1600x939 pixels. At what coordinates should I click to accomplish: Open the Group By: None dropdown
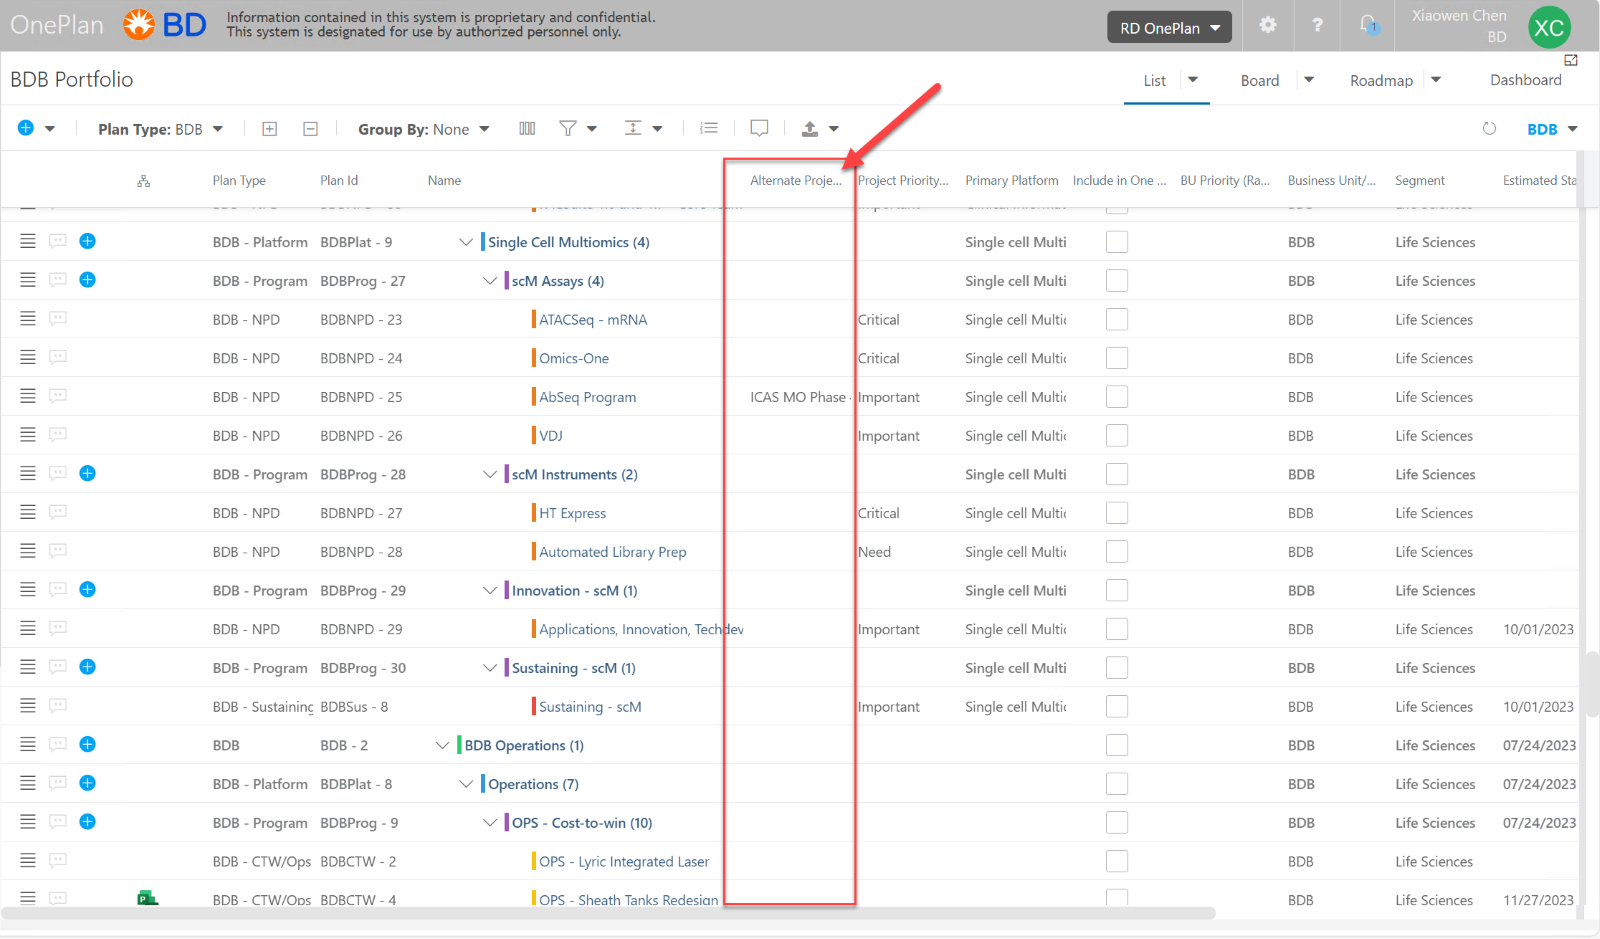[x=424, y=129]
